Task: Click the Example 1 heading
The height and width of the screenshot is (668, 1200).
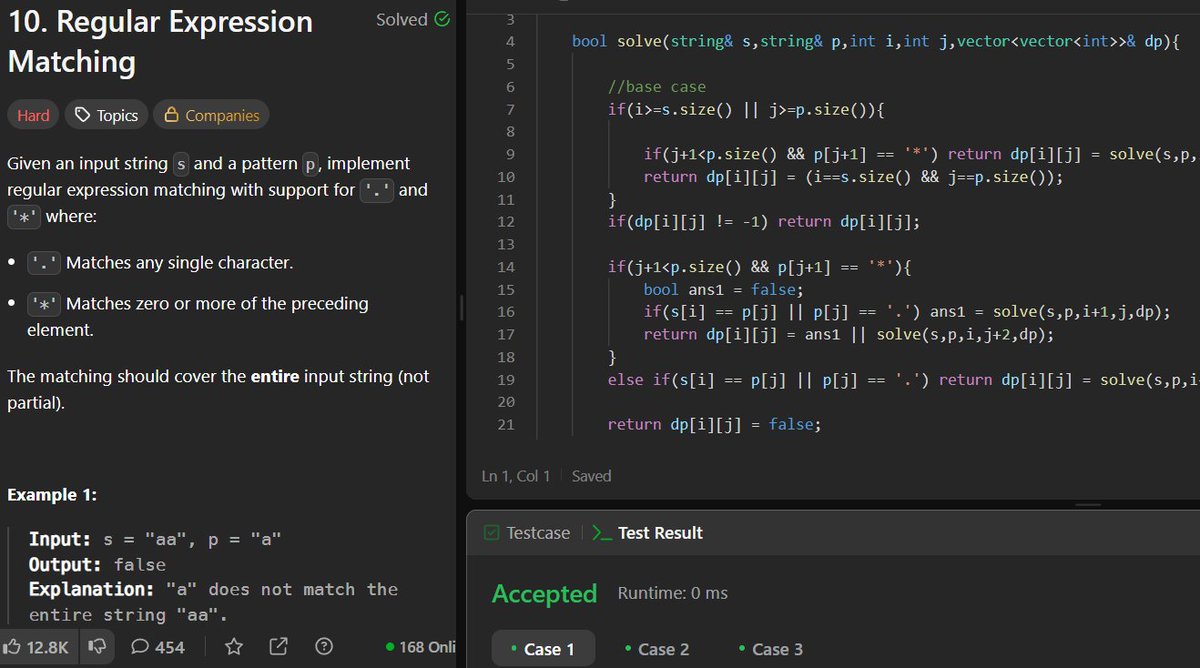Action: click(x=52, y=495)
